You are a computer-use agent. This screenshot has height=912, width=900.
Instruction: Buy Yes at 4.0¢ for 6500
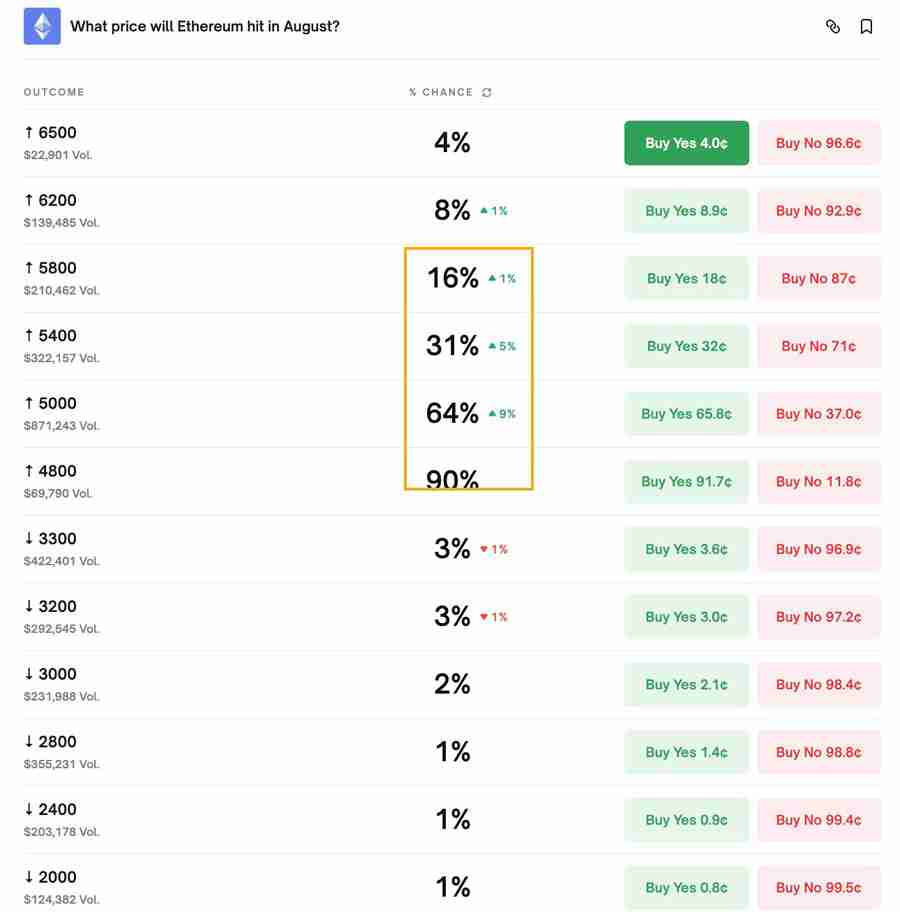click(x=686, y=143)
